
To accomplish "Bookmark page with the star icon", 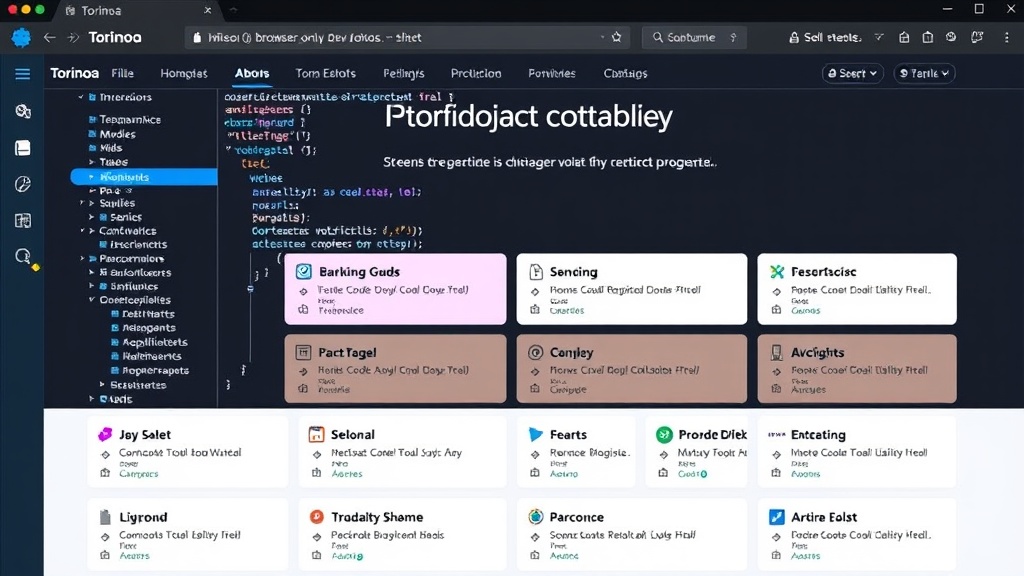I will (616, 37).
